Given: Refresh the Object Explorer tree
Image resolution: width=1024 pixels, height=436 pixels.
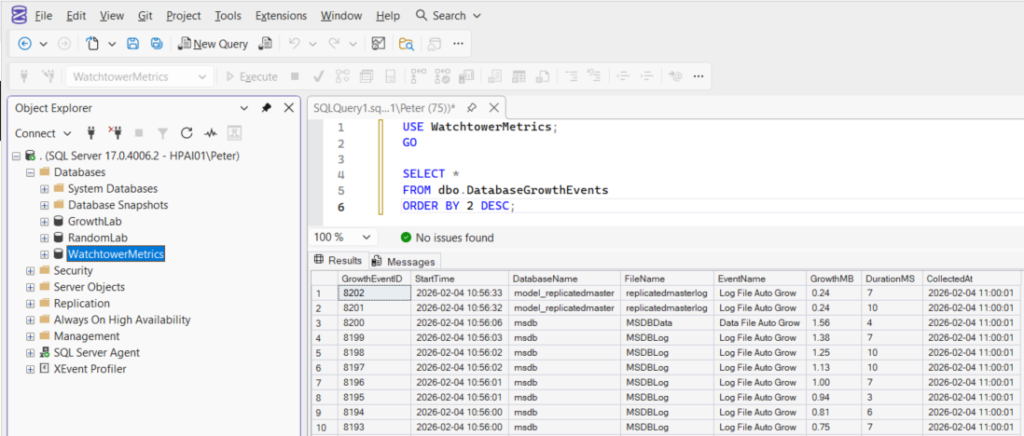Looking at the screenshot, I should tap(187, 133).
